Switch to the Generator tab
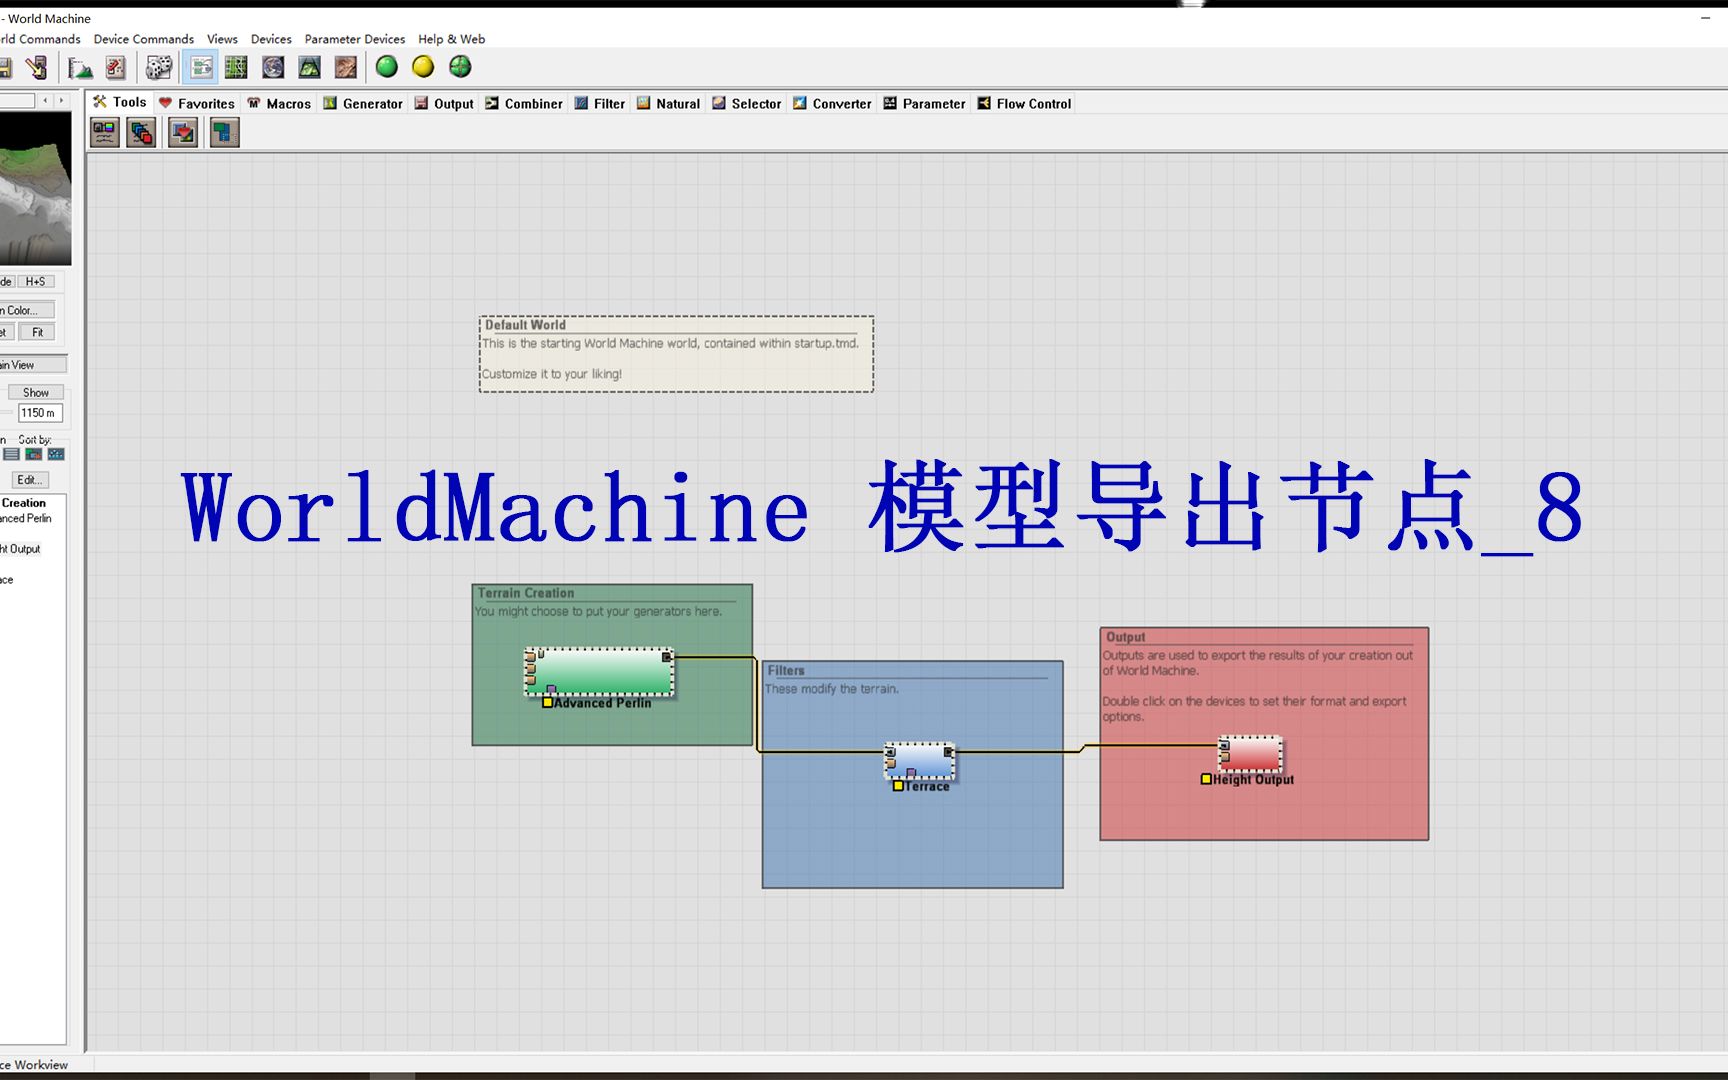1728x1080 pixels. click(x=363, y=103)
